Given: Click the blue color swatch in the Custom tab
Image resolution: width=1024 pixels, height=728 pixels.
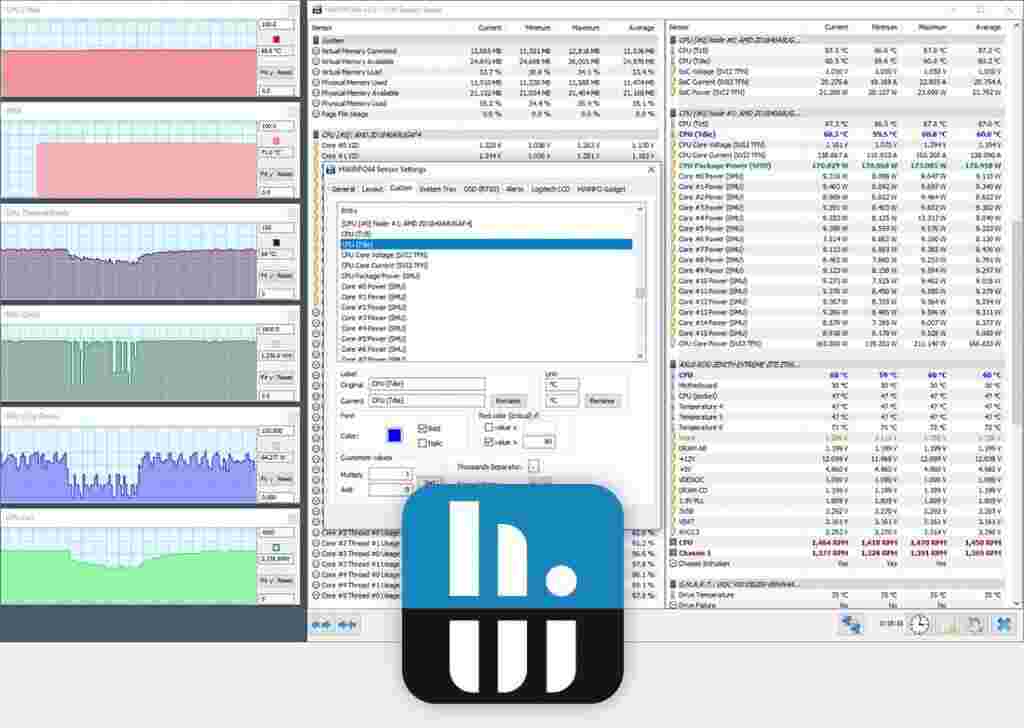Looking at the screenshot, I should (x=394, y=434).
